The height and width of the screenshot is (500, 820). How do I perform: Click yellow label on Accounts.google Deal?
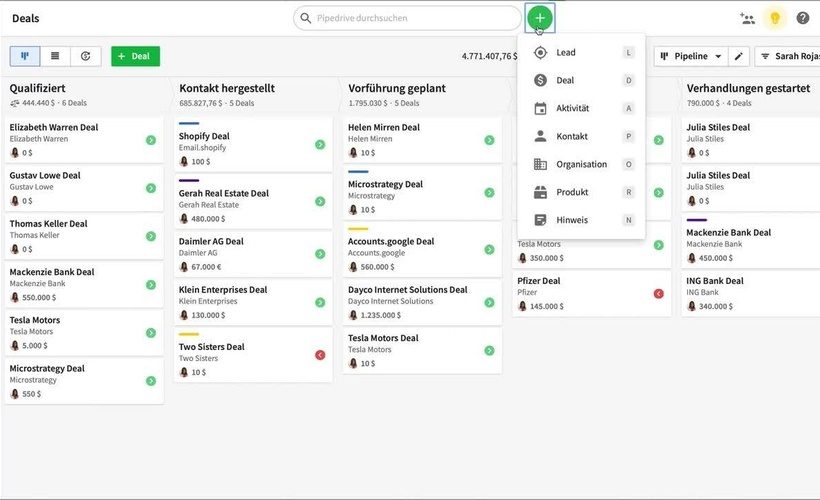coord(357,229)
